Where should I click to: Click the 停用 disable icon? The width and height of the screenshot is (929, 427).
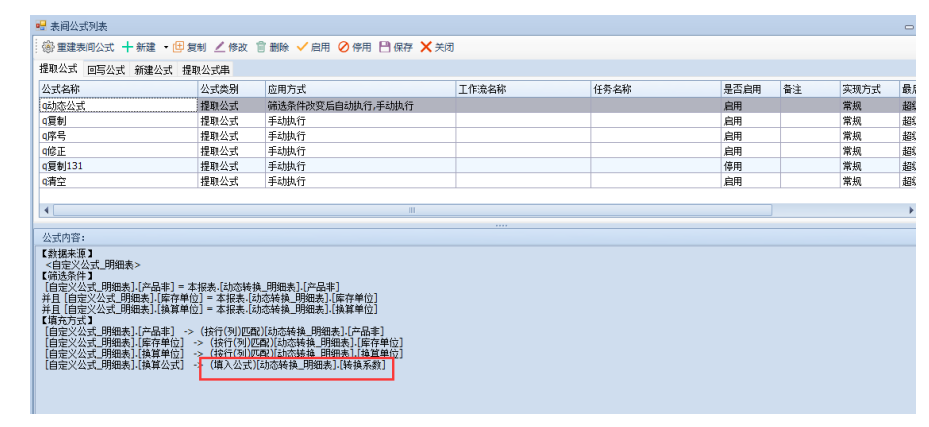[344, 47]
